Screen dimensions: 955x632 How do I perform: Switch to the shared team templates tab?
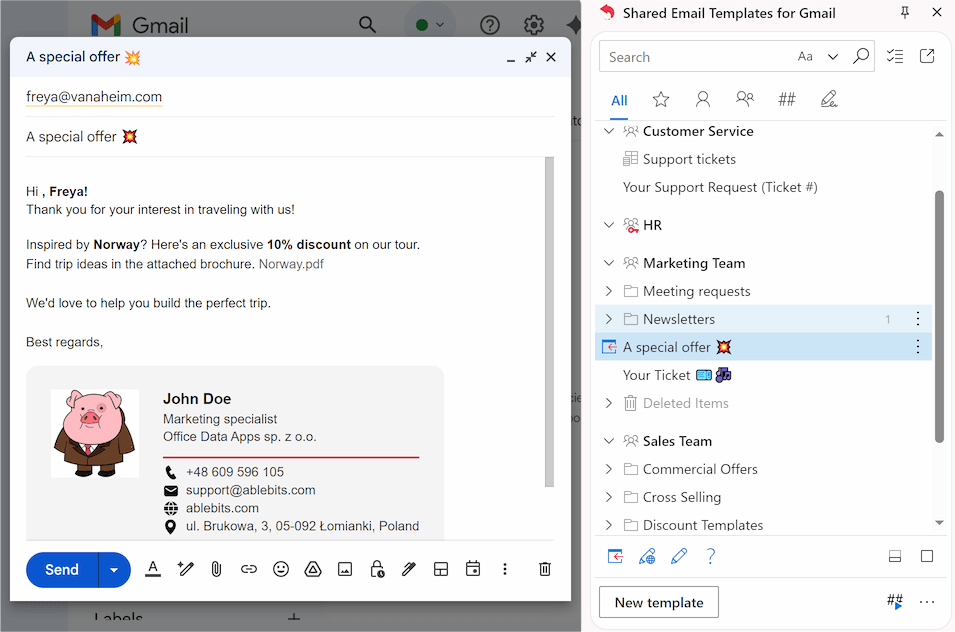(744, 99)
